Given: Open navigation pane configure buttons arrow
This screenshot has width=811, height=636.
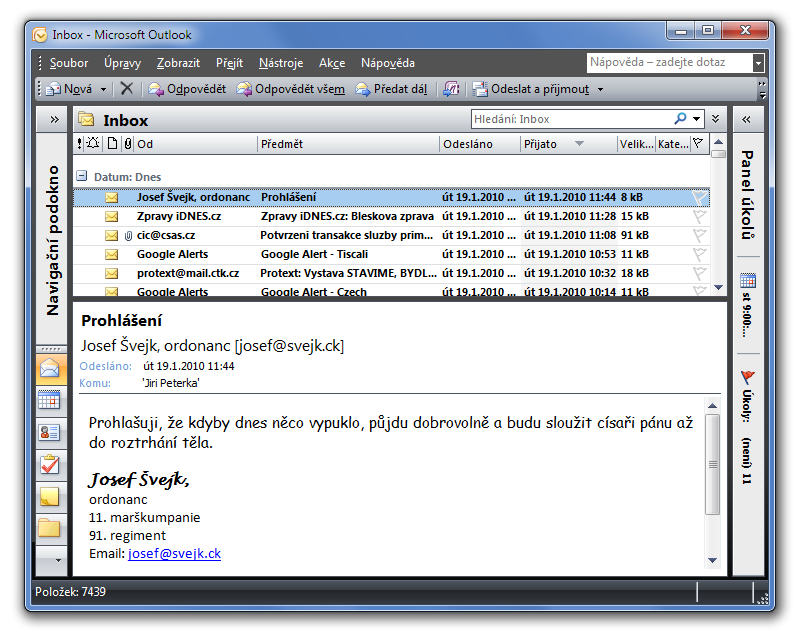Looking at the screenshot, I should 58,561.
